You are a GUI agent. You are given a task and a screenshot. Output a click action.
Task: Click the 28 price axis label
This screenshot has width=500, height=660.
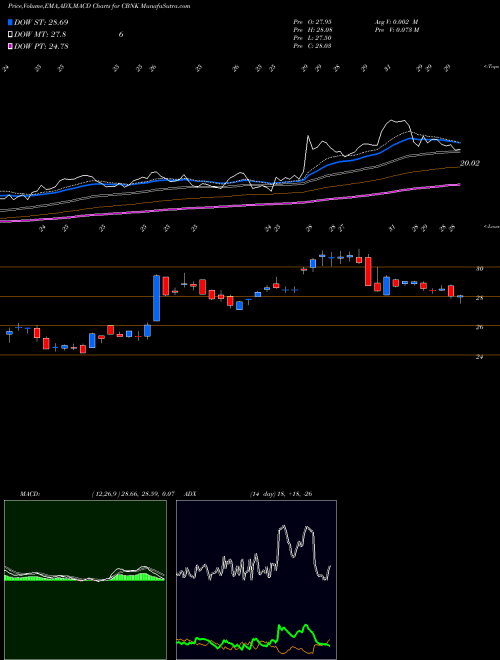[x=480, y=298]
